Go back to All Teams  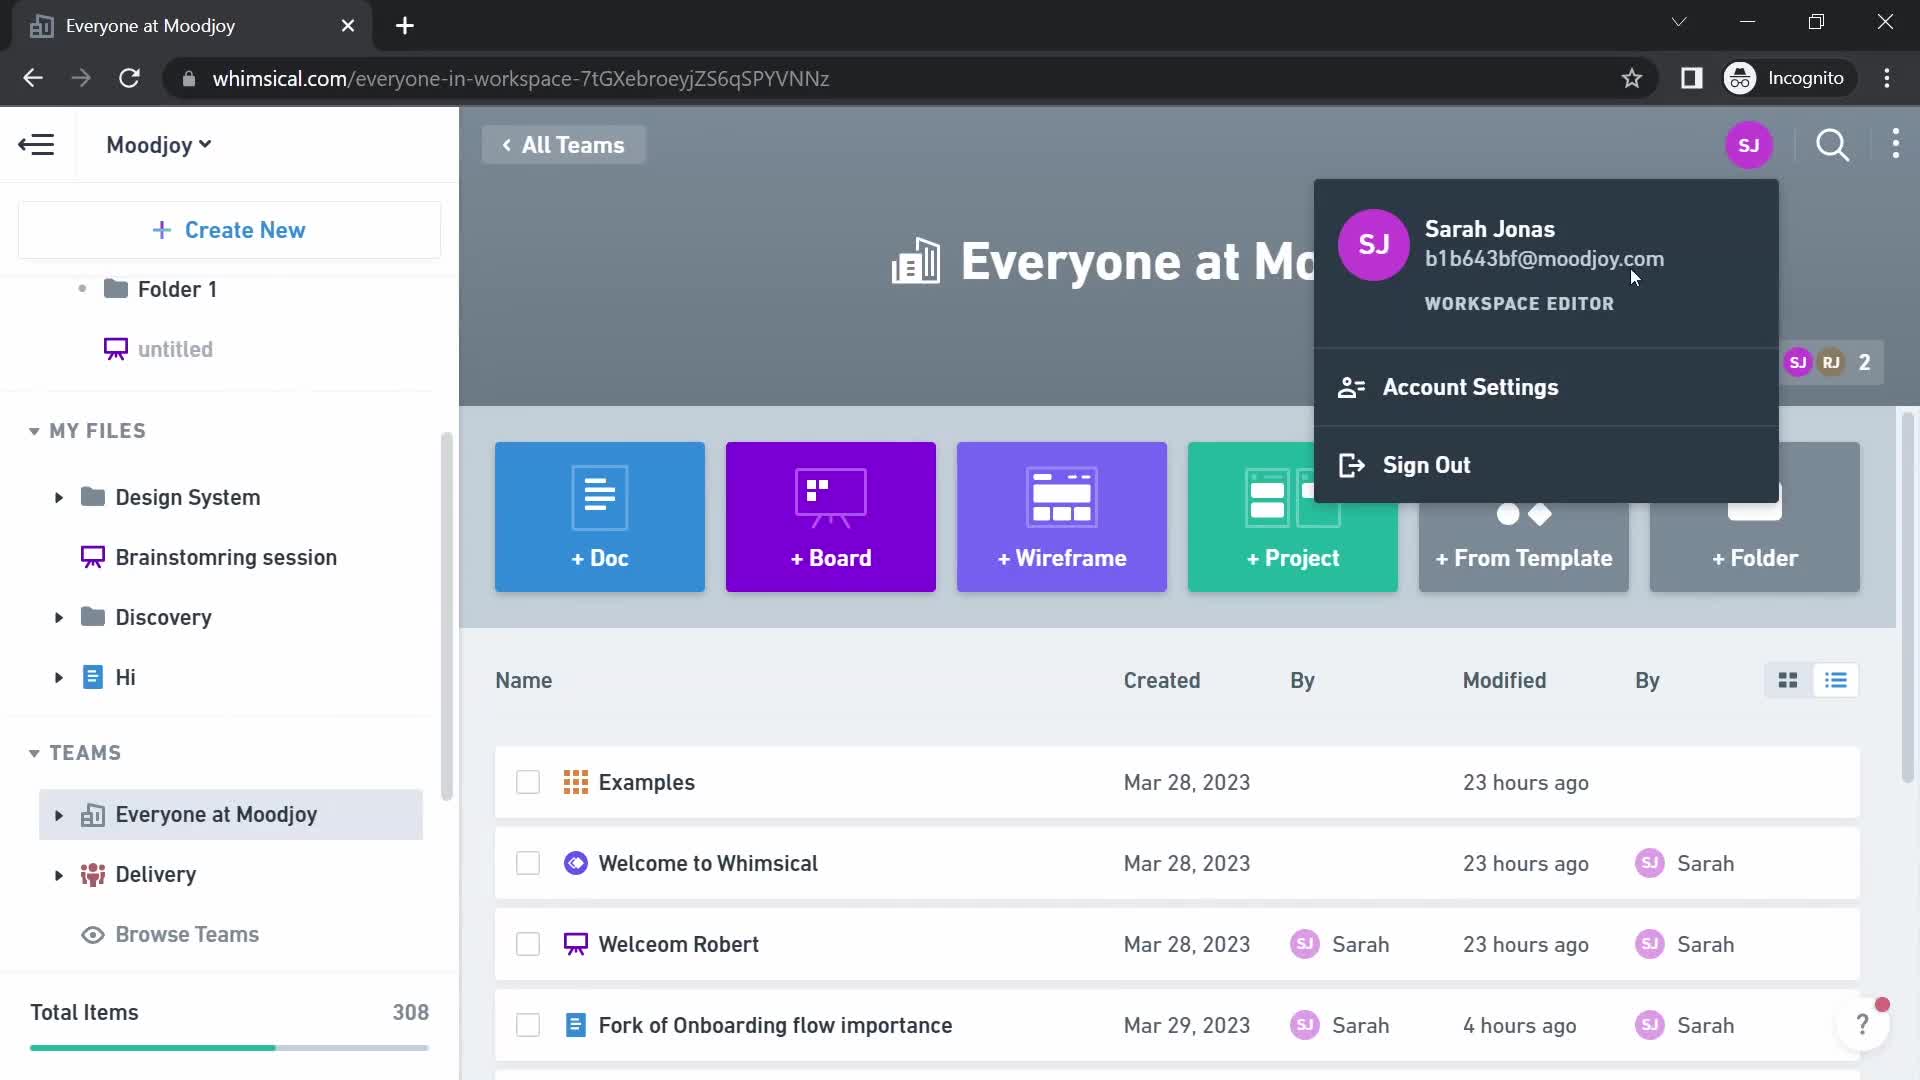coord(564,145)
